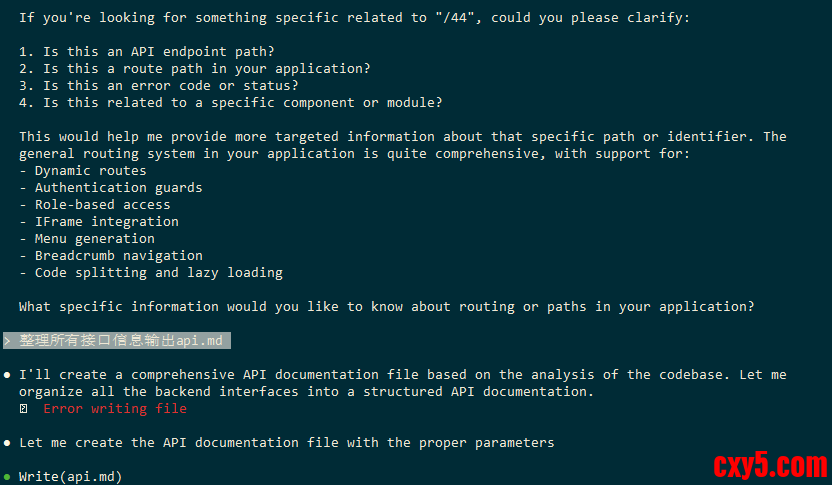Click the cxy5.com watermark link
The height and width of the screenshot is (485, 832).
tap(770, 465)
